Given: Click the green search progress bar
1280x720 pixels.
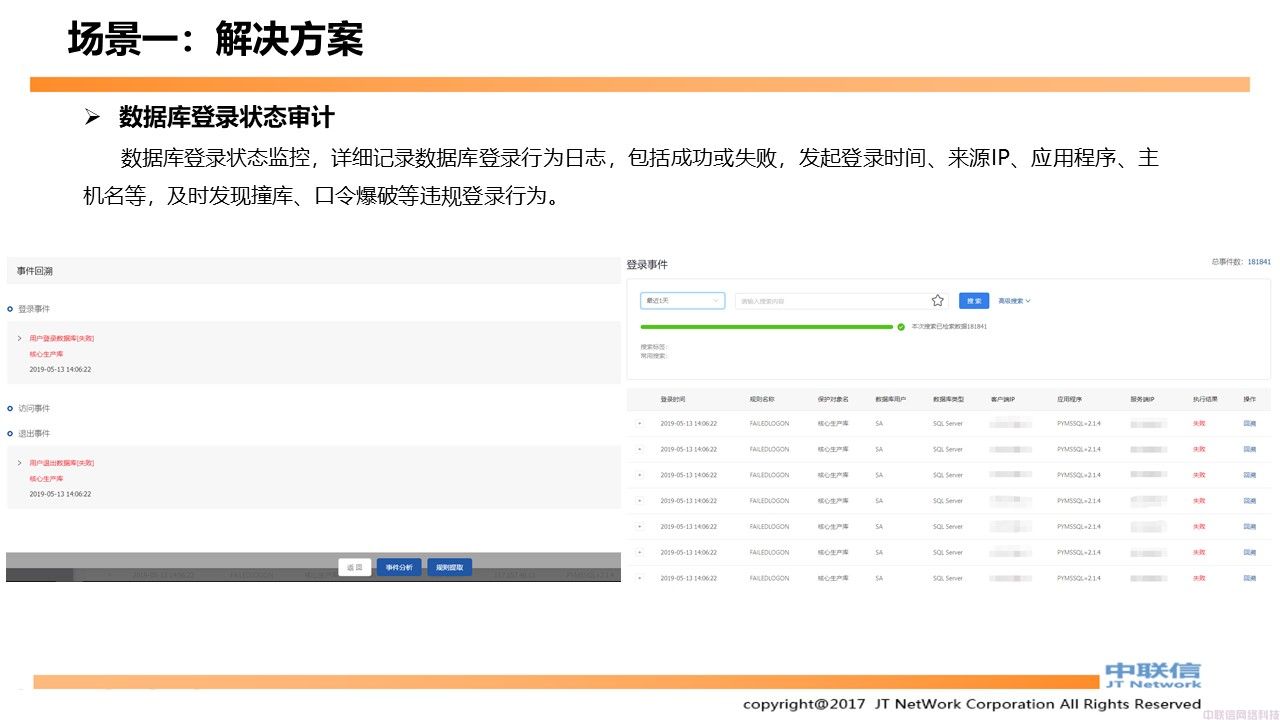Looking at the screenshot, I should point(766,326).
